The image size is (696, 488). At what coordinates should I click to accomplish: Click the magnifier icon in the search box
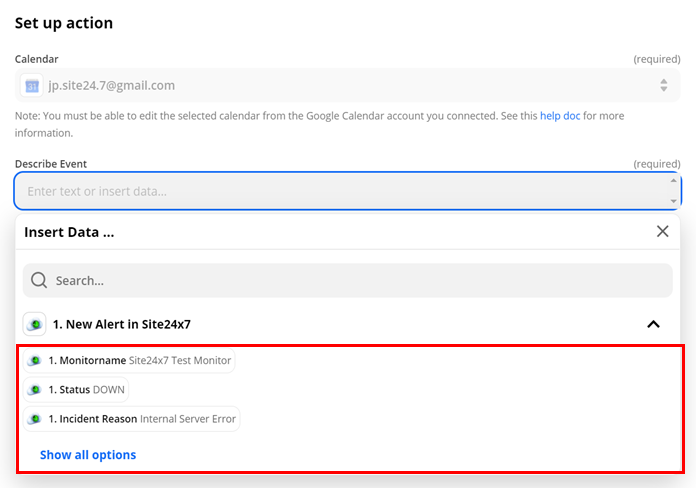coord(39,281)
